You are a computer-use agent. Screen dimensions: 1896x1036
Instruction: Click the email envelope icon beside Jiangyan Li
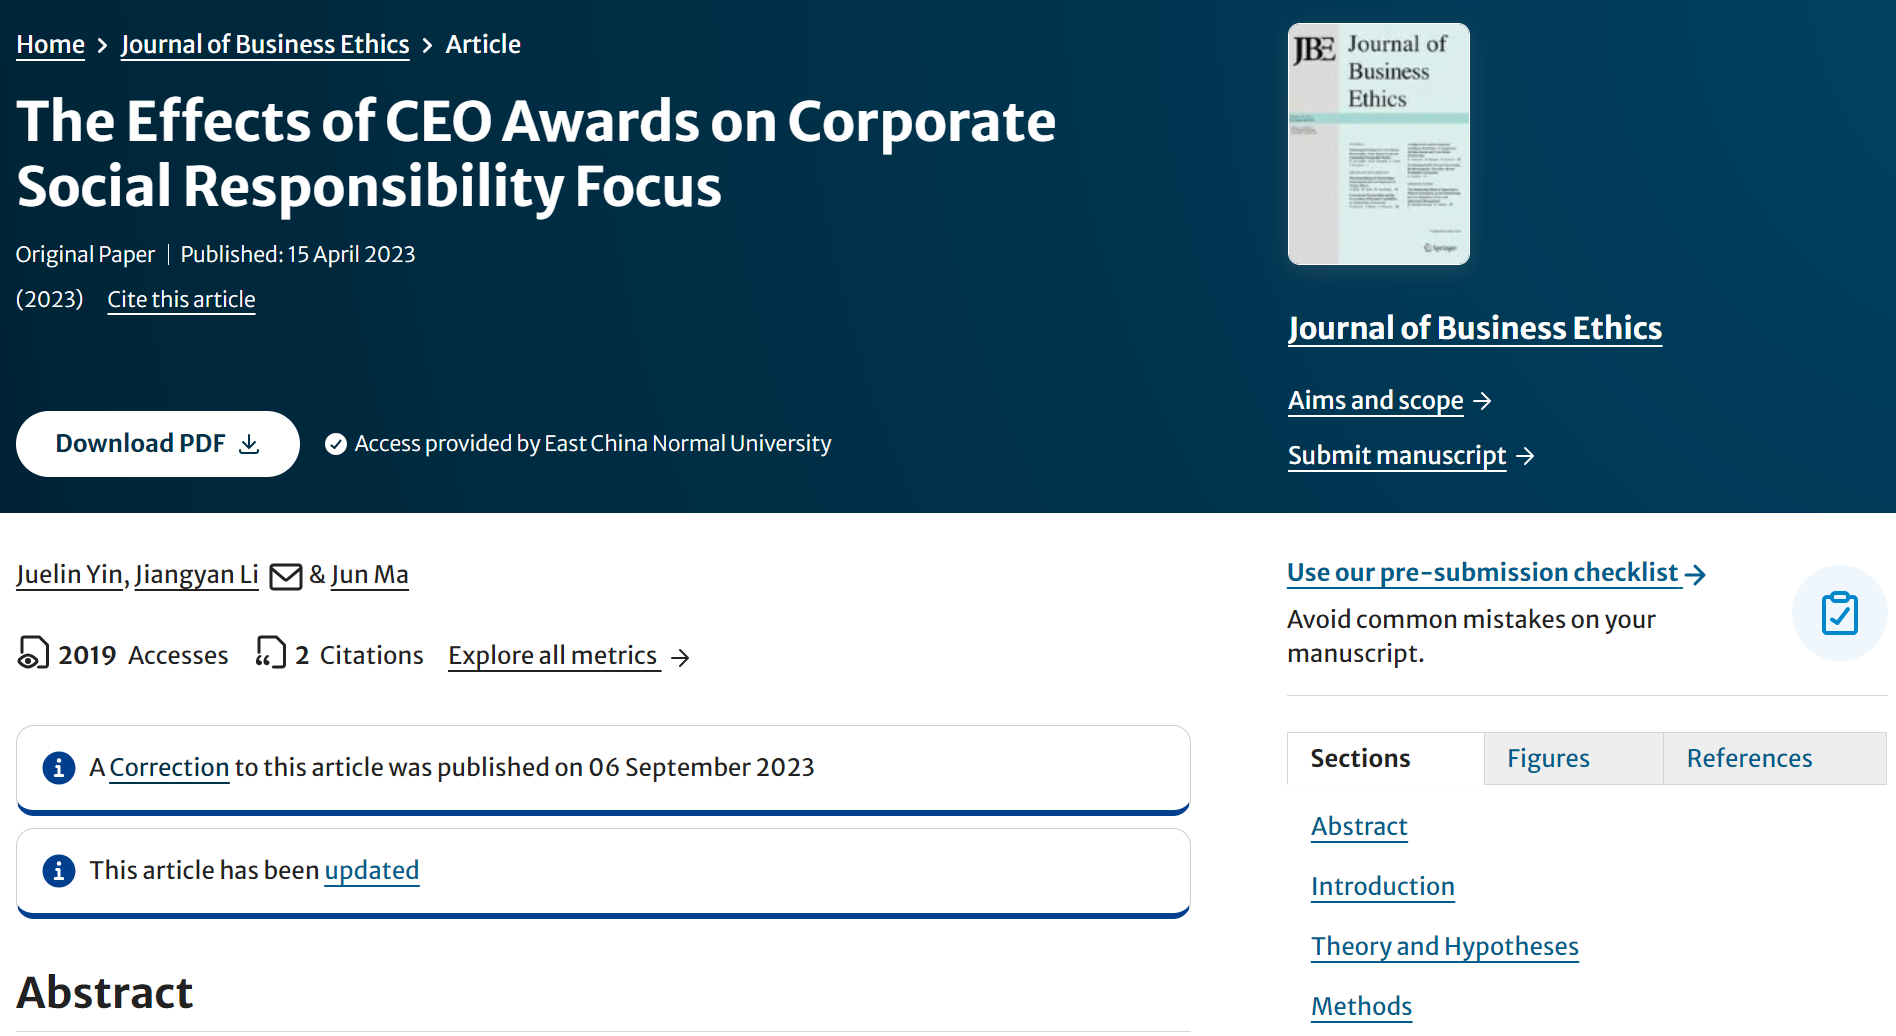(285, 576)
